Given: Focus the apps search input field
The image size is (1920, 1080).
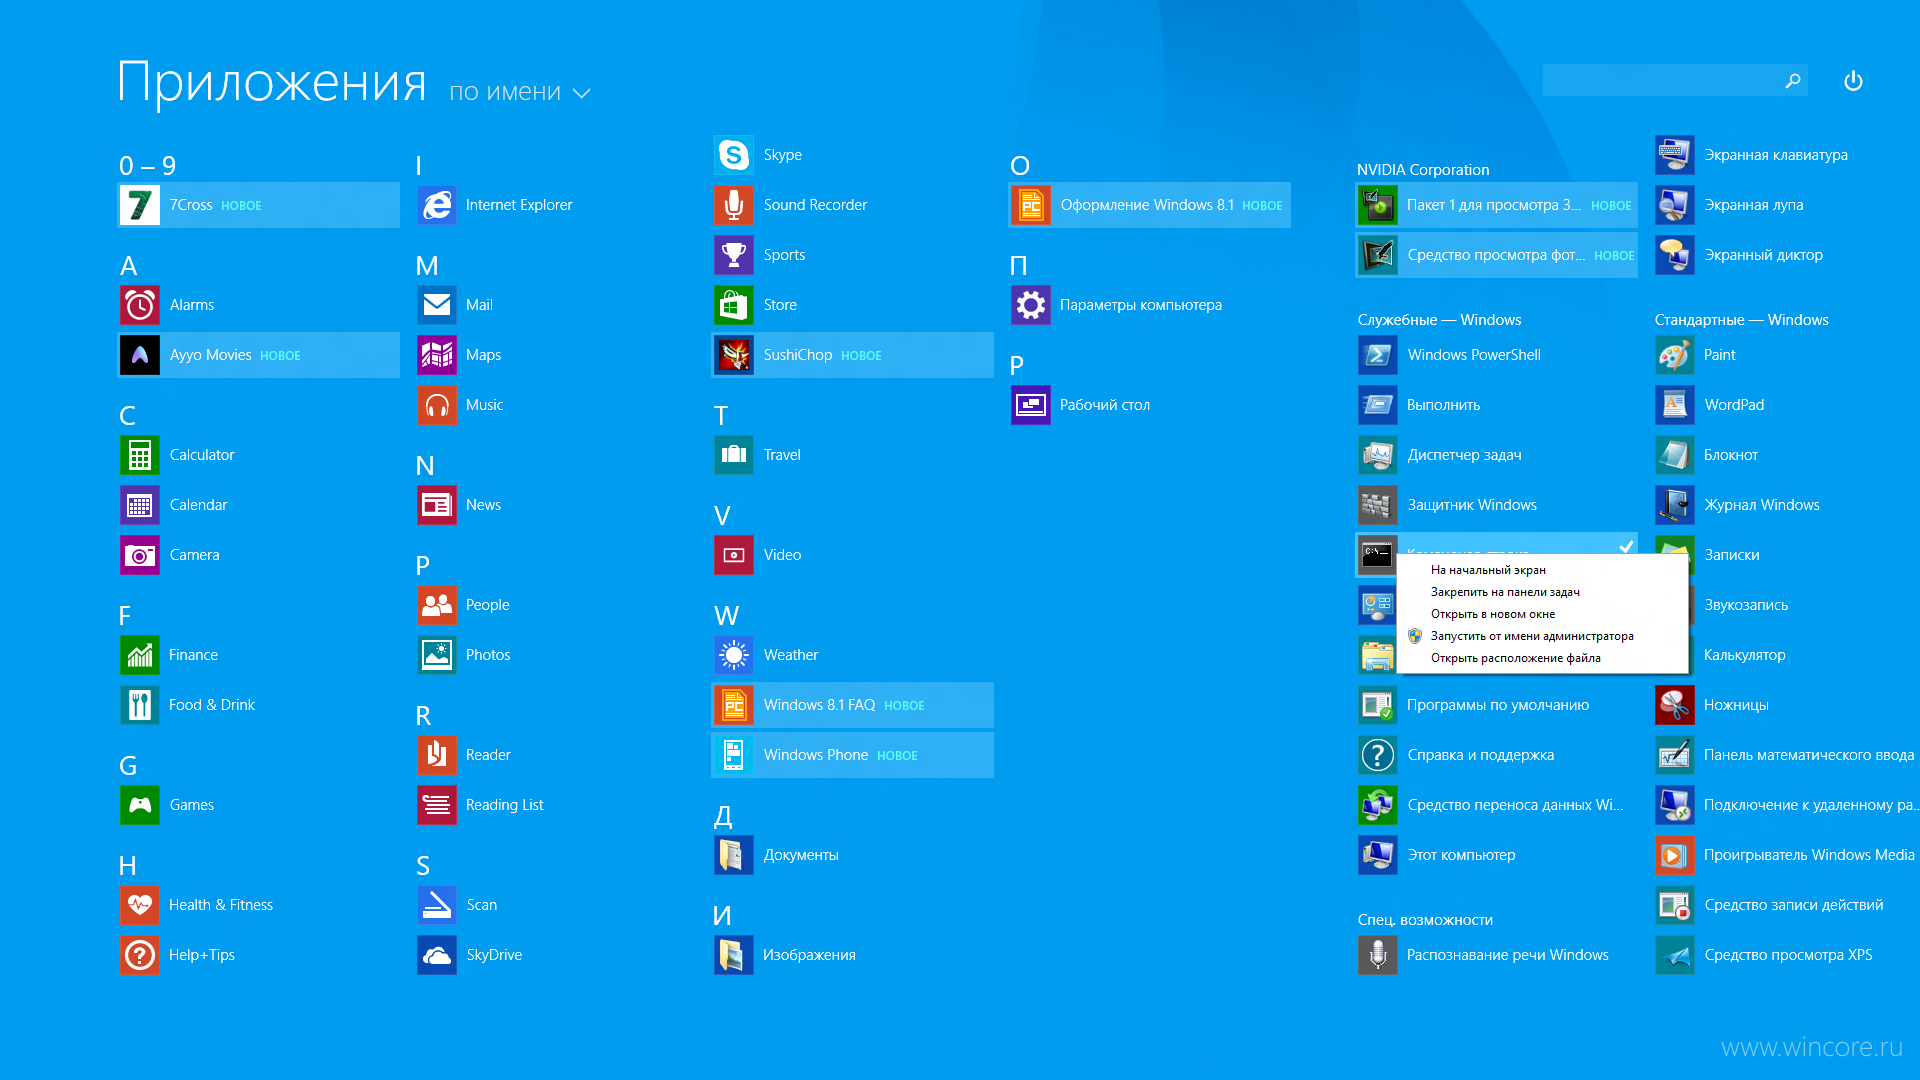Looking at the screenshot, I should pyautogui.click(x=1675, y=80).
